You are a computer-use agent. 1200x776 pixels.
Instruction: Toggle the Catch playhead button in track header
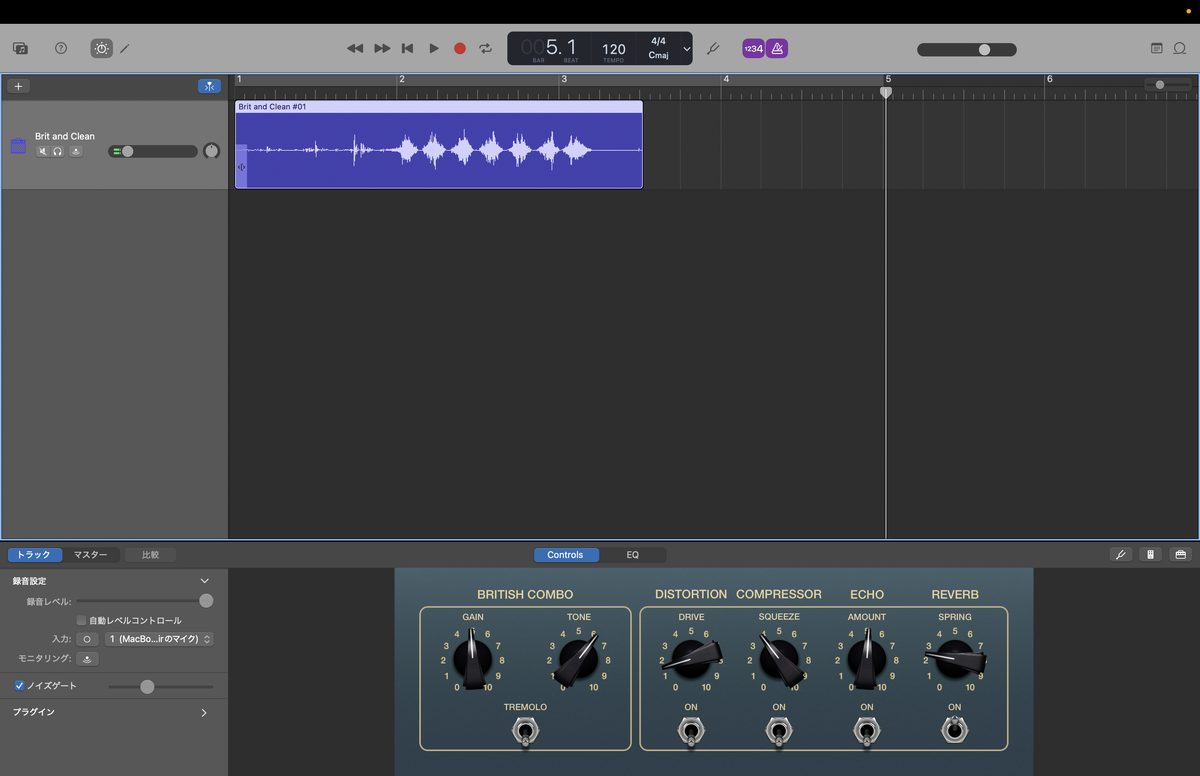point(209,86)
